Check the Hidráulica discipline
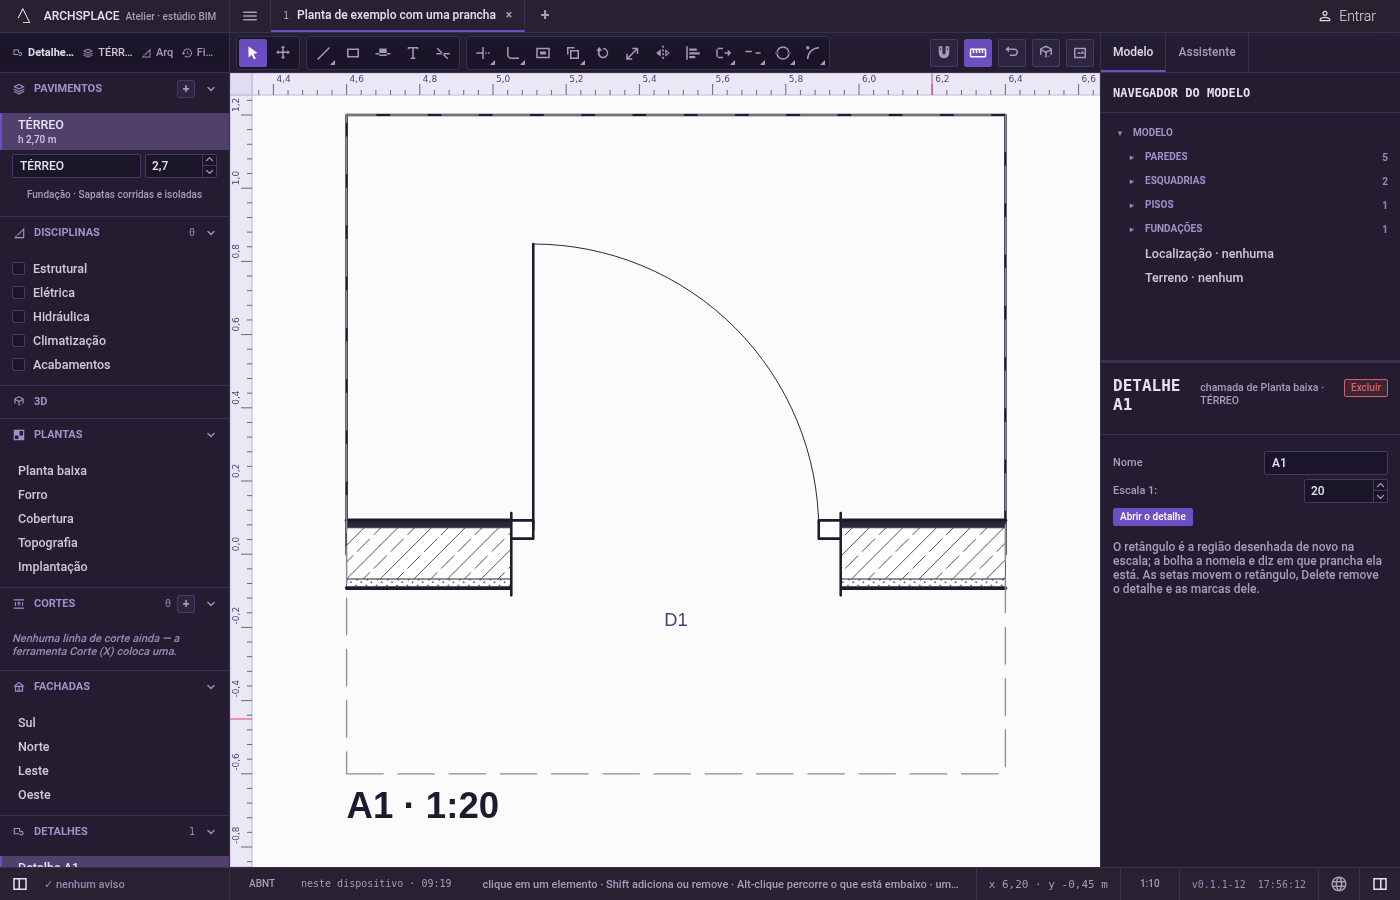The height and width of the screenshot is (900, 1400). pyautogui.click(x=18, y=317)
